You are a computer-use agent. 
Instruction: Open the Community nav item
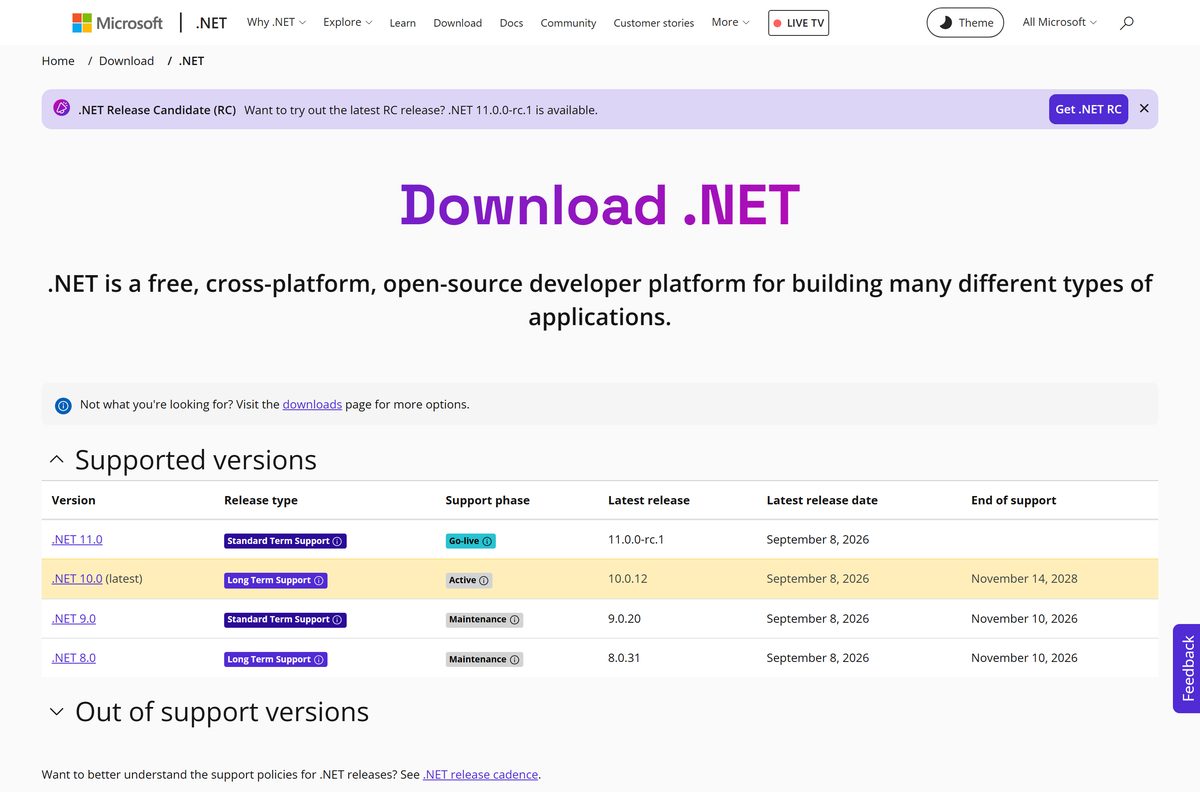tap(568, 23)
